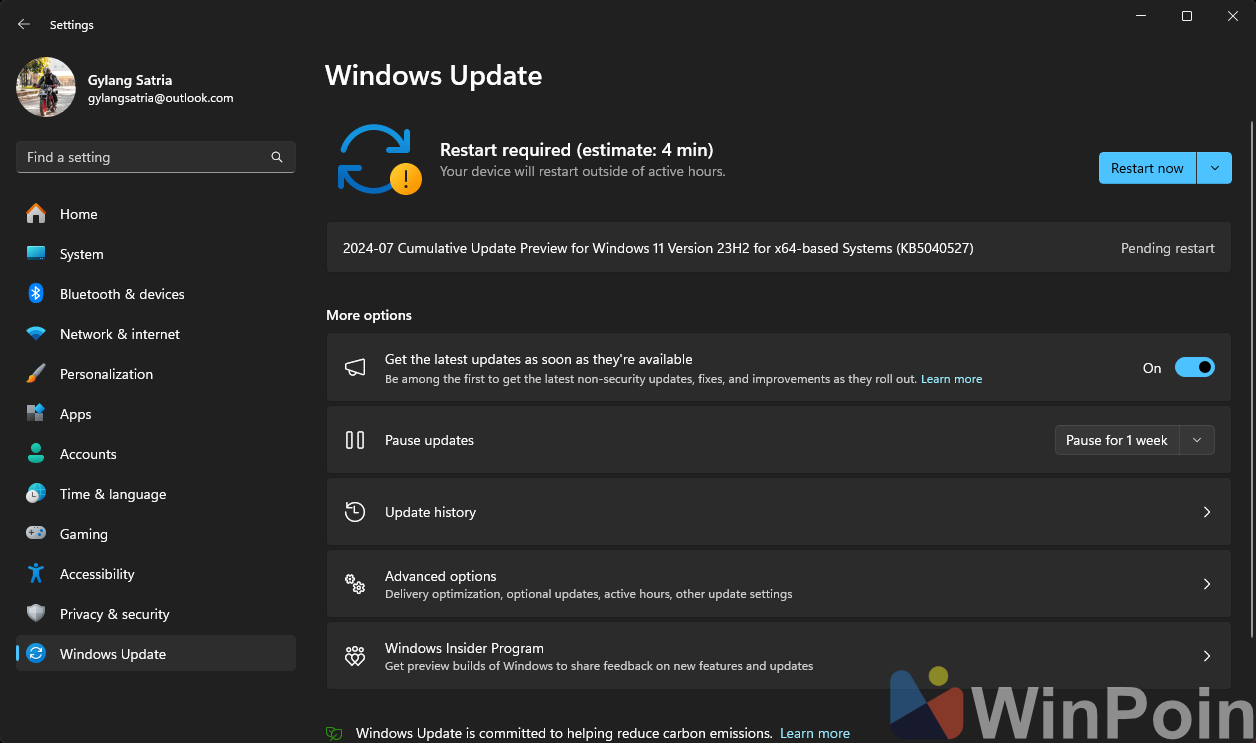
Task: Click the Network & internet Wi-Fi icon
Action: (36, 334)
